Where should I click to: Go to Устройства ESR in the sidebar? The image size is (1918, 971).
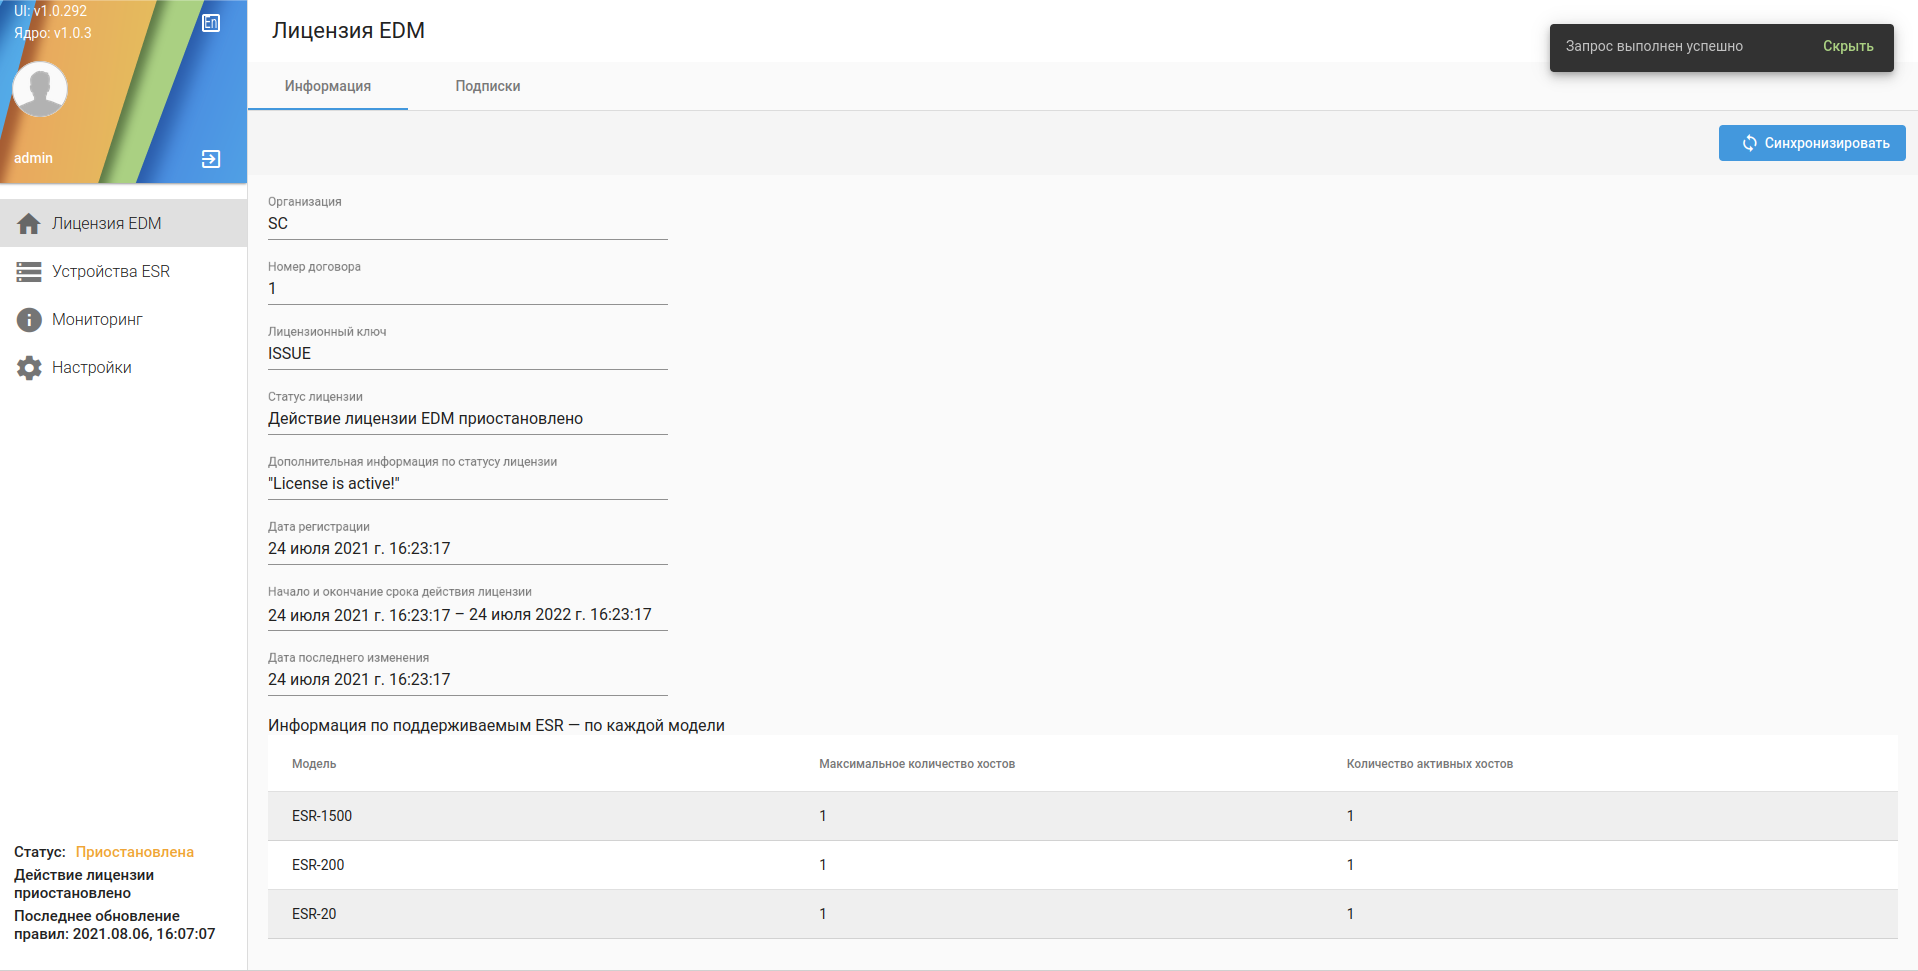point(111,272)
